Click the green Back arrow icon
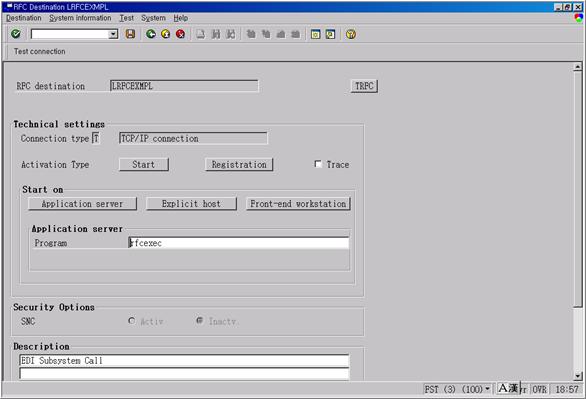The image size is (586, 399). (x=151, y=34)
